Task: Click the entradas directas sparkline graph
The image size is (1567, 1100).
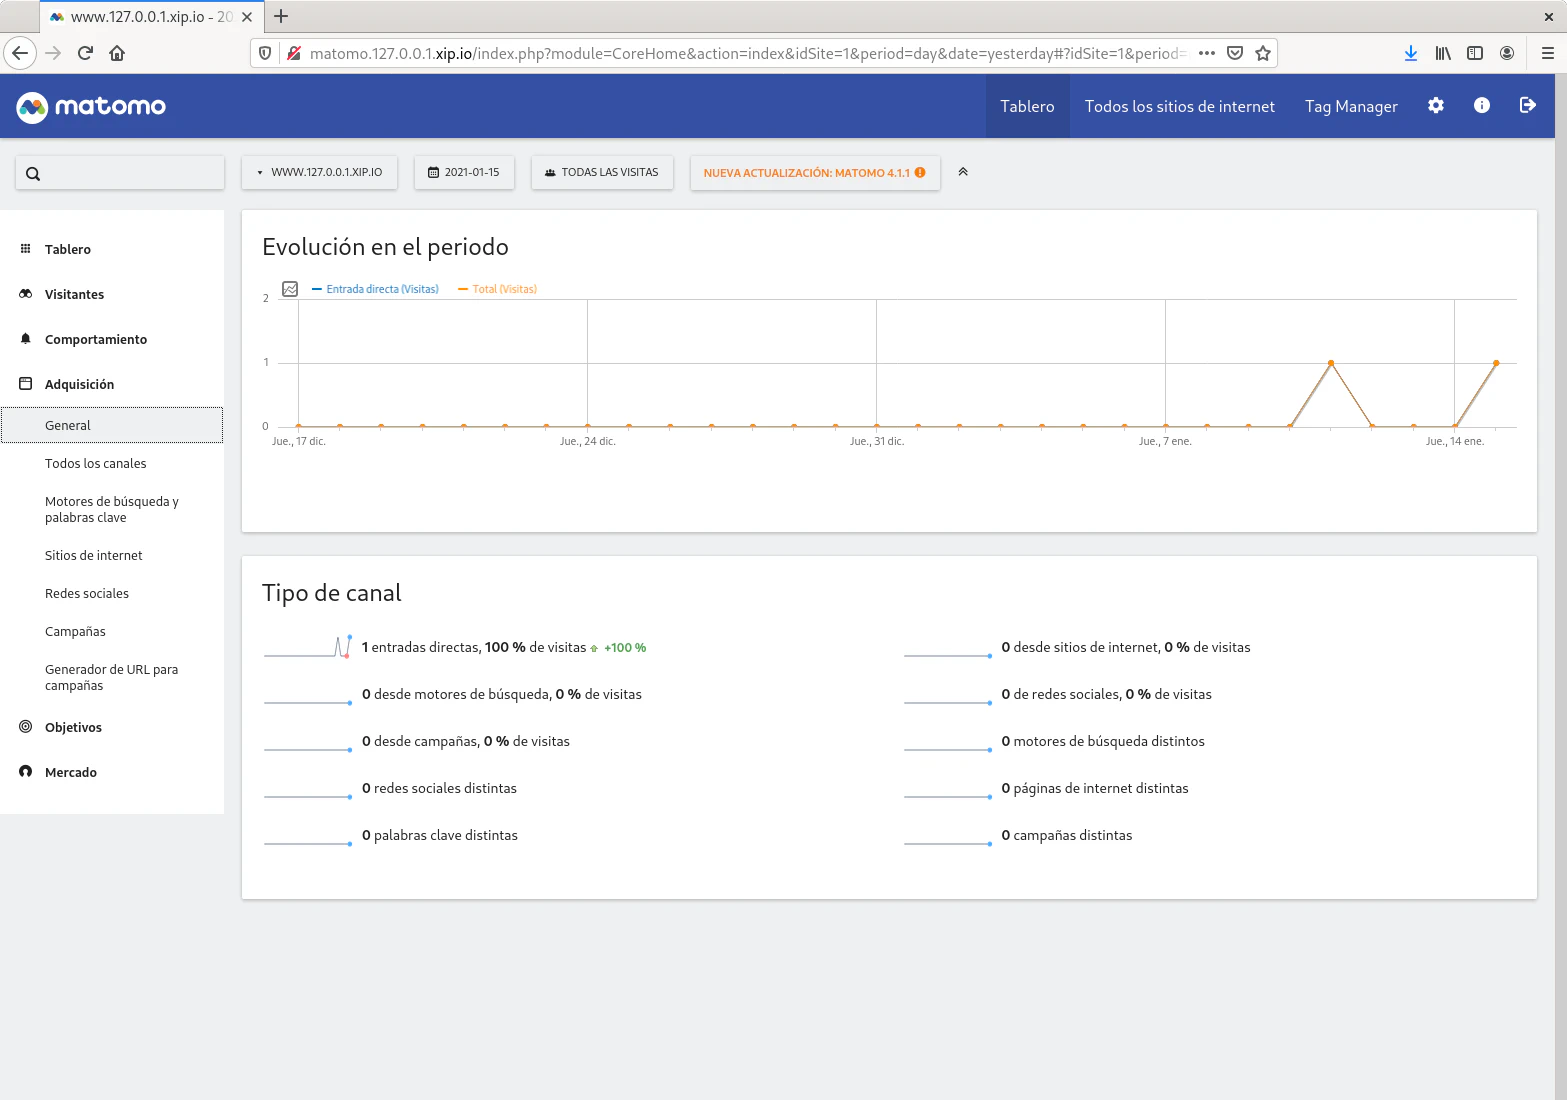Action: (x=308, y=647)
